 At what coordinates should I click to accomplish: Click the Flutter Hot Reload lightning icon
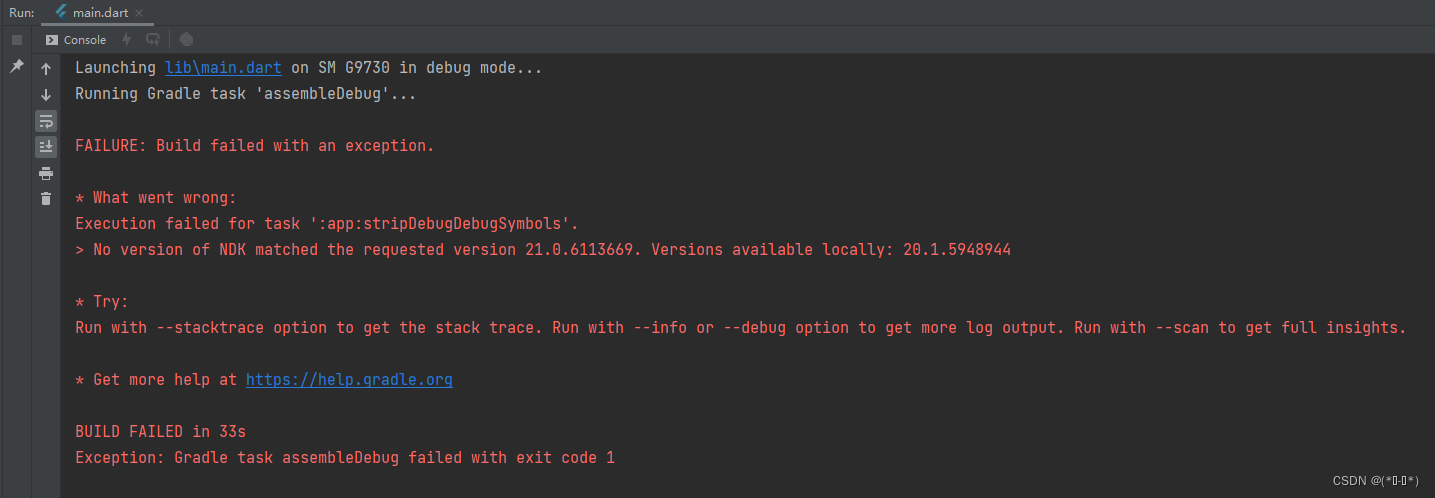point(126,40)
